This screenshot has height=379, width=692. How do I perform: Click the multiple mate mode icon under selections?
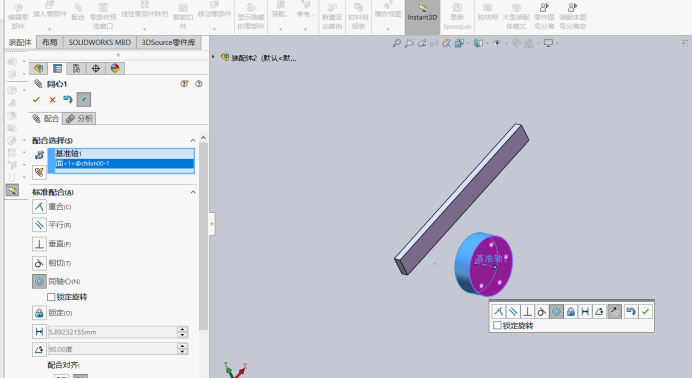(x=39, y=172)
